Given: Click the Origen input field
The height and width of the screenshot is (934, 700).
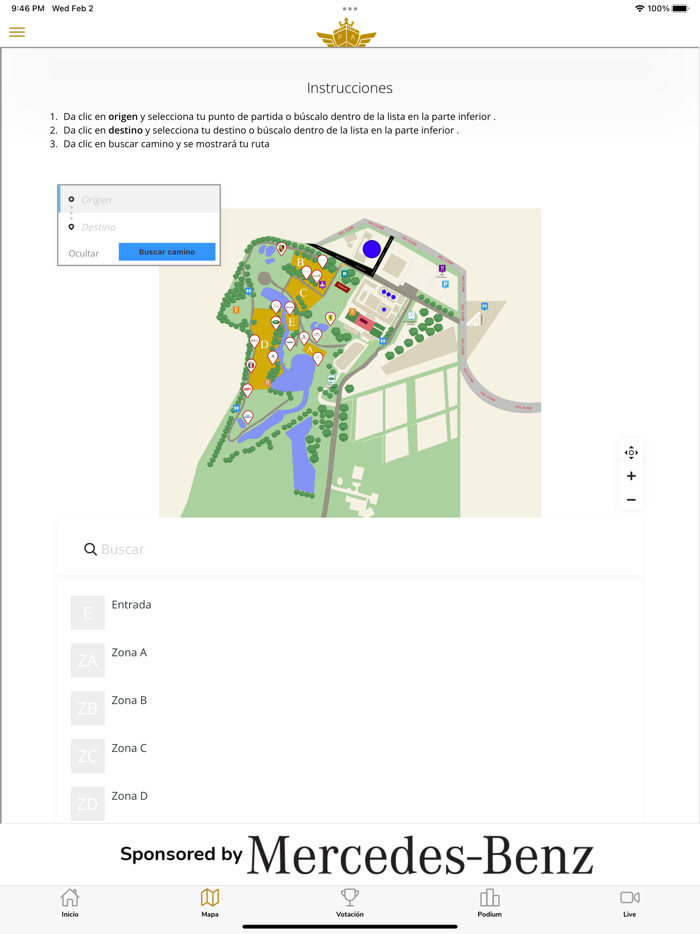Looking at the screenshot, I should pos(139,200).
